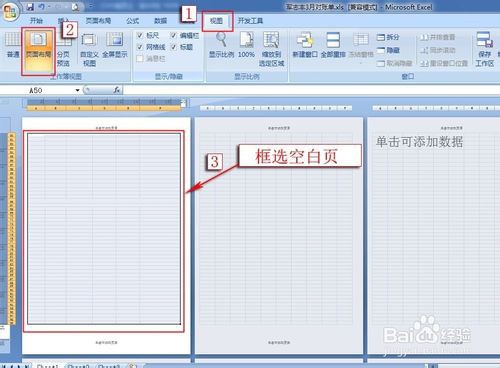Set zoom to 100%

click(x=246, y=45)
